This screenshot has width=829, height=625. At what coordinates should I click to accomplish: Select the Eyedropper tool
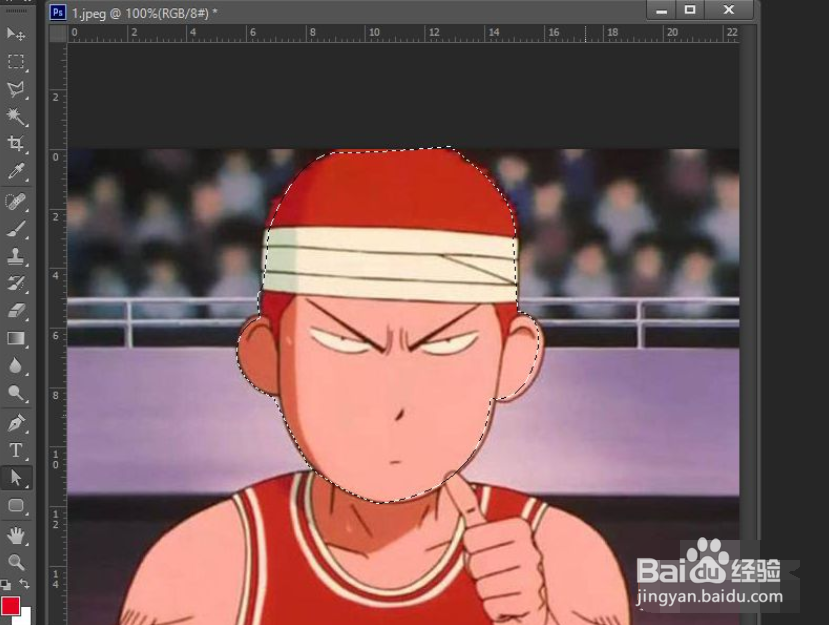pyautogui.click(x=16, y=171)
